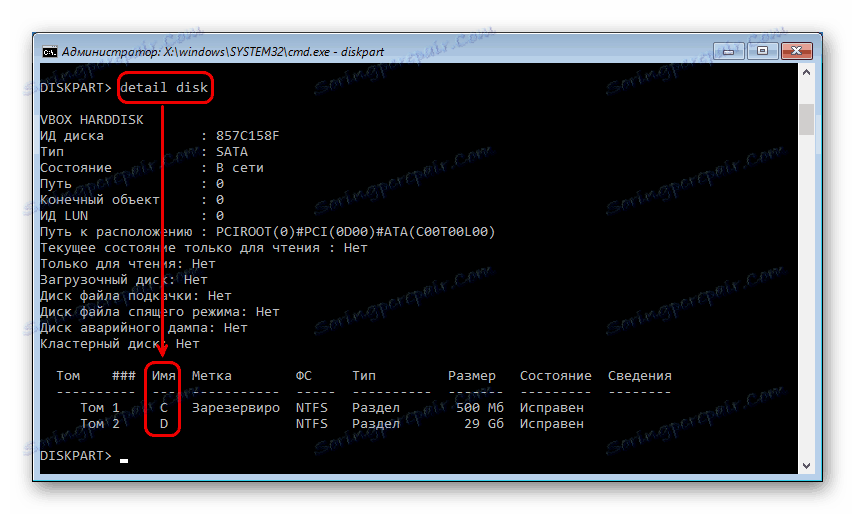Click the SATA type value
Image resolution: width=855 pixels, height=514 pixels.
[232, 152]
